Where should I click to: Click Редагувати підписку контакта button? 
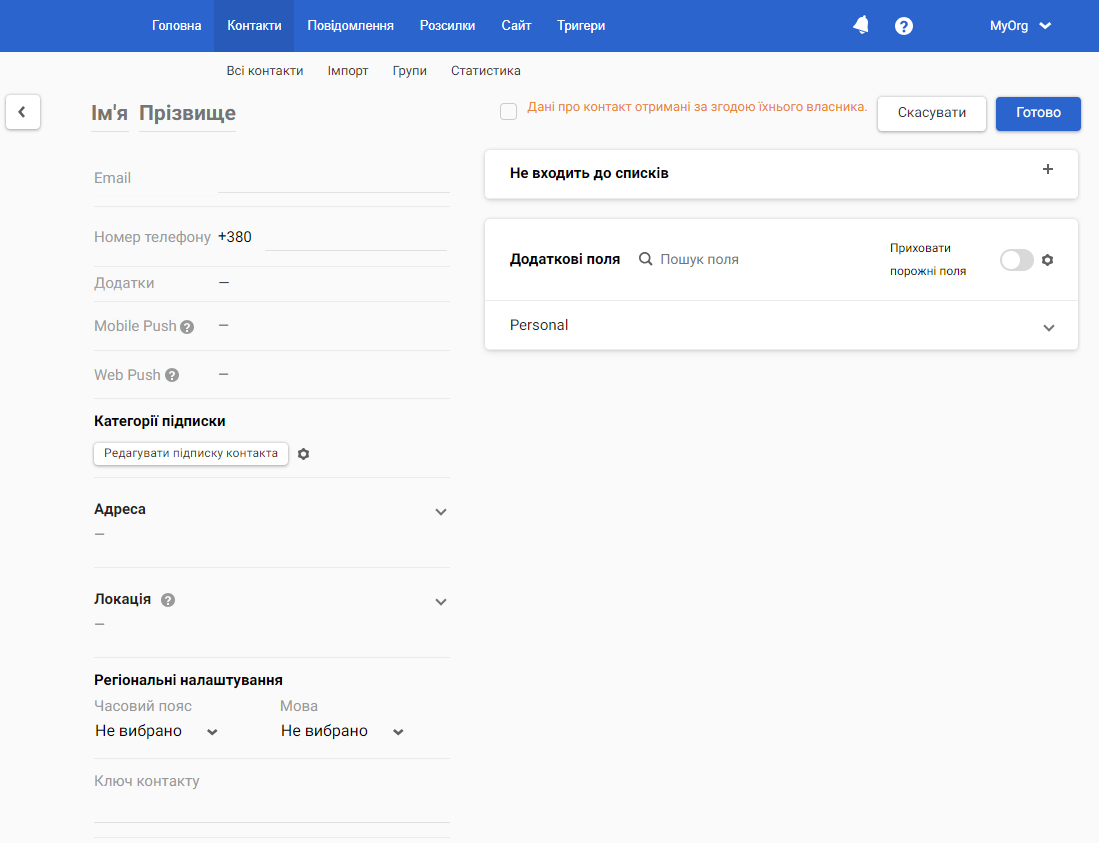click(x=191, y=453)
